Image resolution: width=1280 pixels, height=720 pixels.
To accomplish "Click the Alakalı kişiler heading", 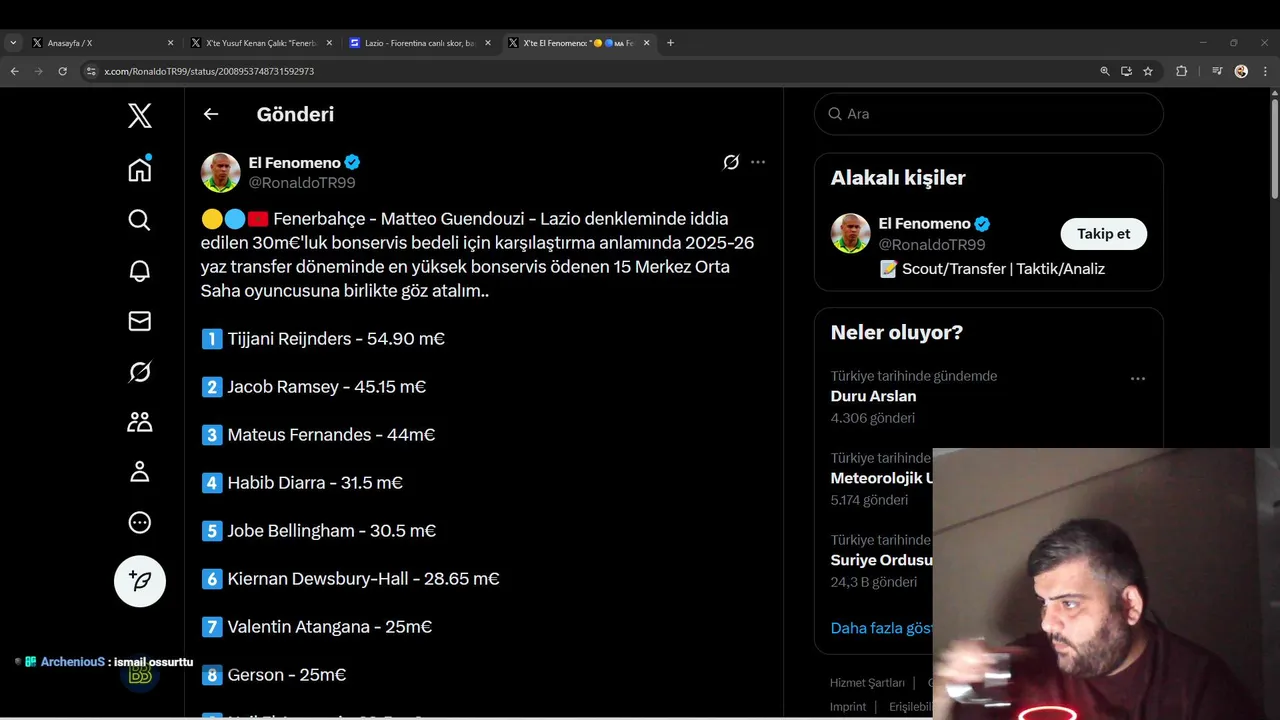I will click(x=898, y=178).
